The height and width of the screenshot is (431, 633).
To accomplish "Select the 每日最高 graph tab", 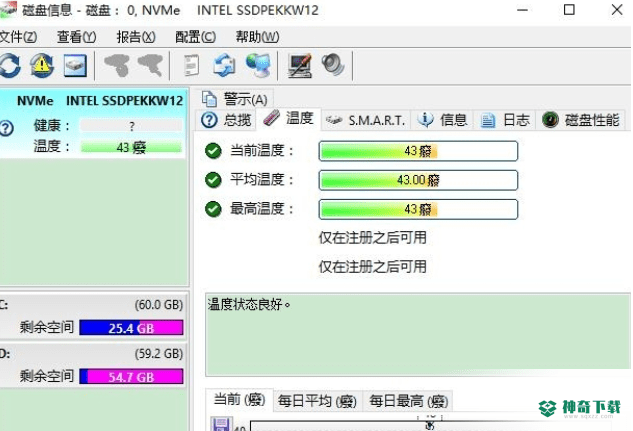I will 409,401.
